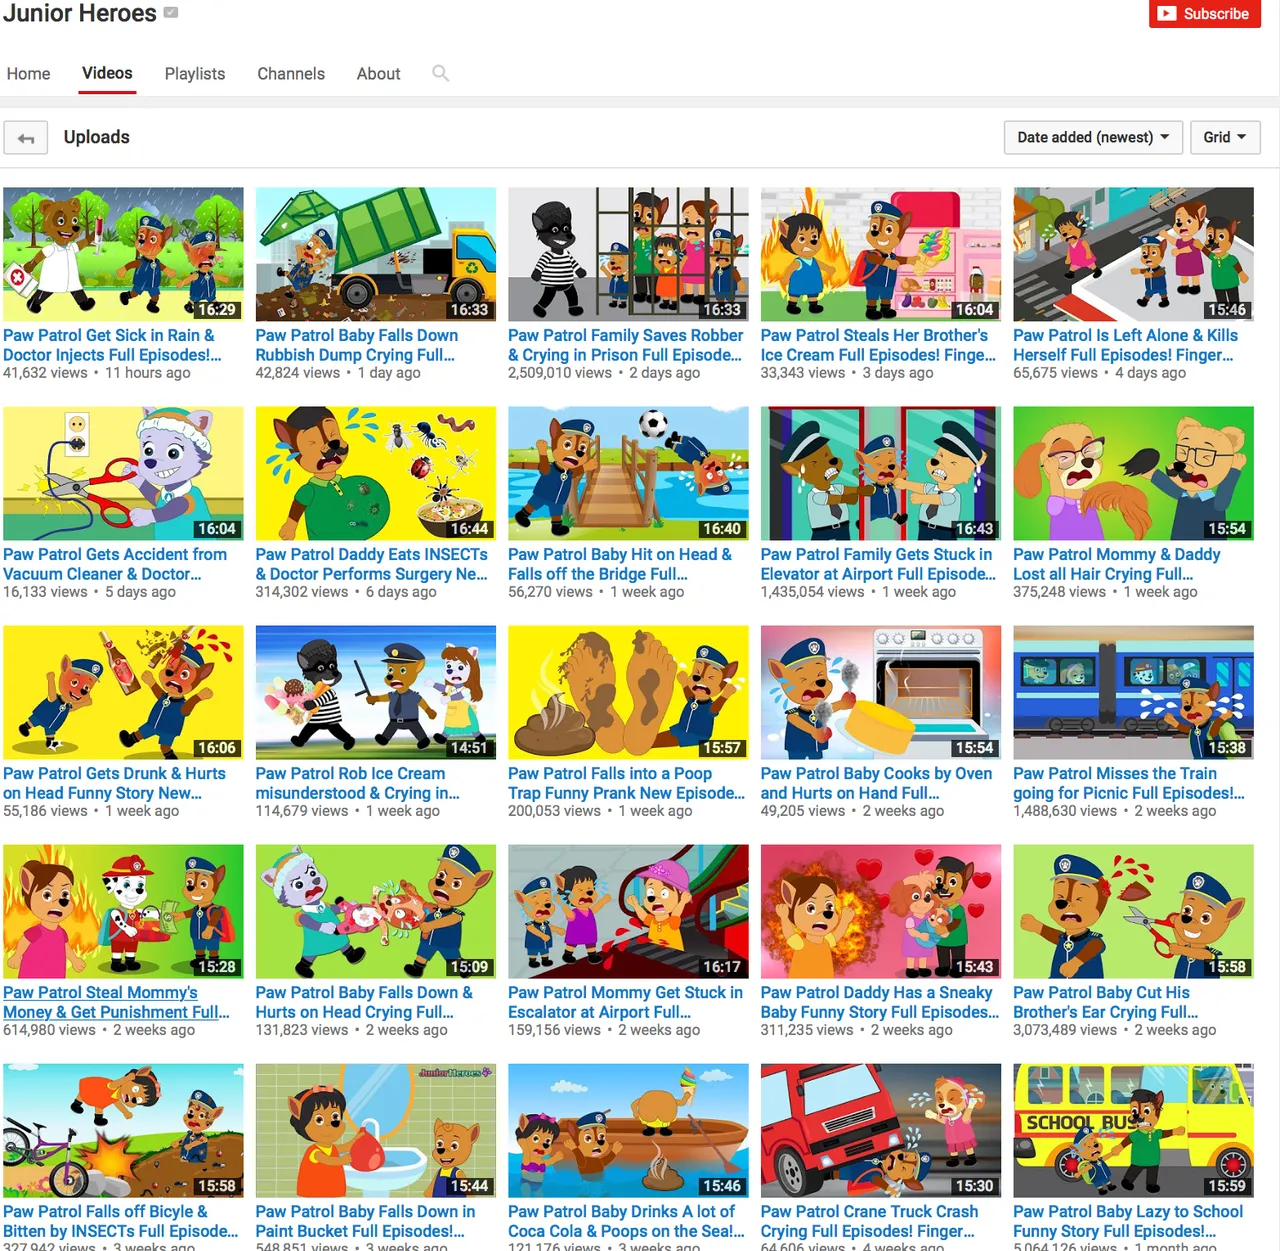
Task: Open Daddy Eats INSECTs video thumbnail
Action: coord(376,473)
